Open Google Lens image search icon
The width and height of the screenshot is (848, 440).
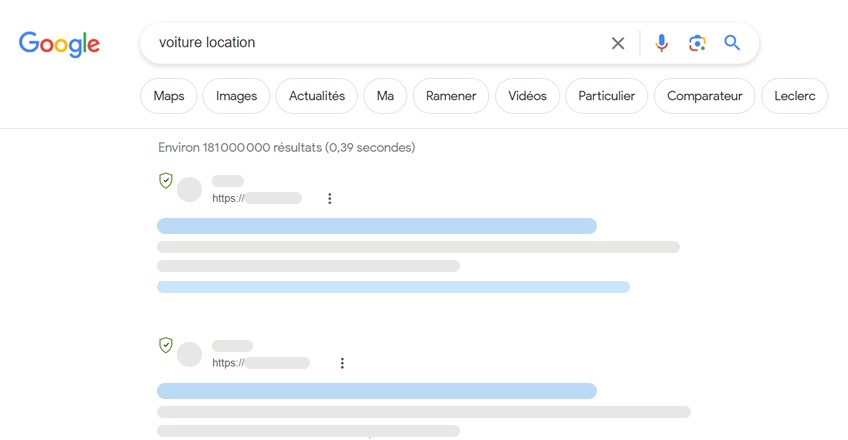[697, 43]
